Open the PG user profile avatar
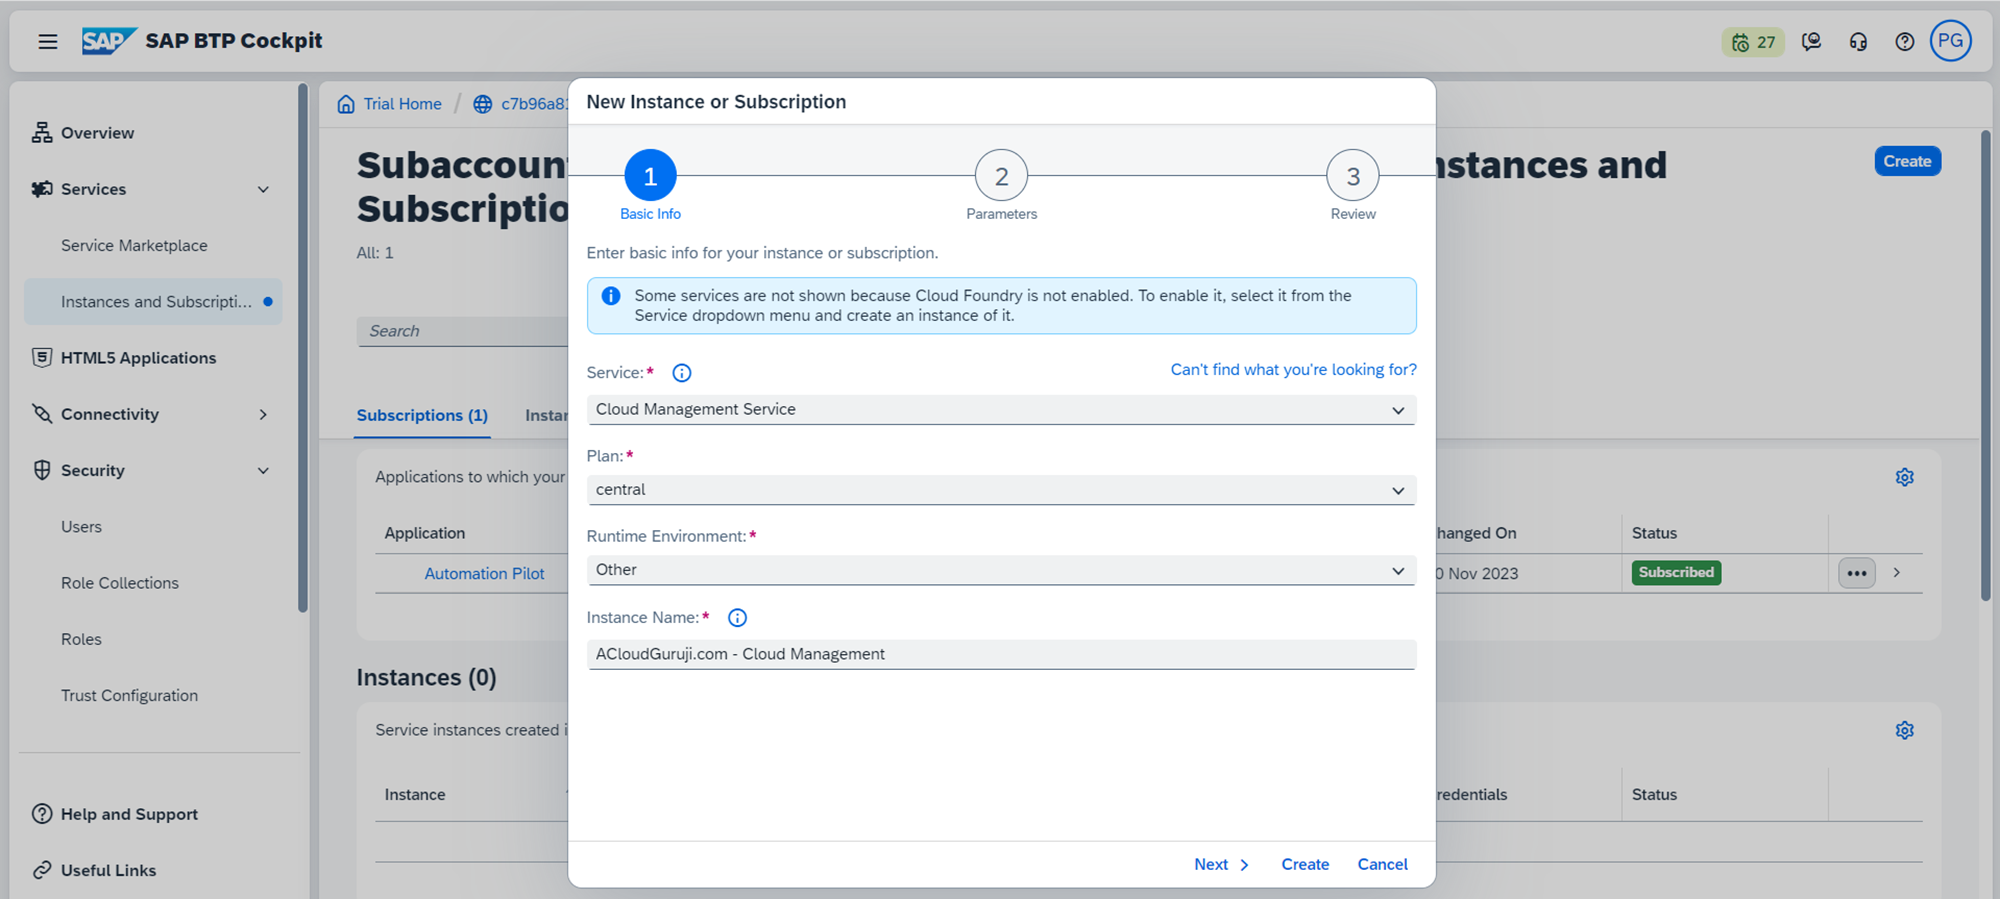Image resolution: width=2000 pixels, height=899 pixels. (1950, 41)
